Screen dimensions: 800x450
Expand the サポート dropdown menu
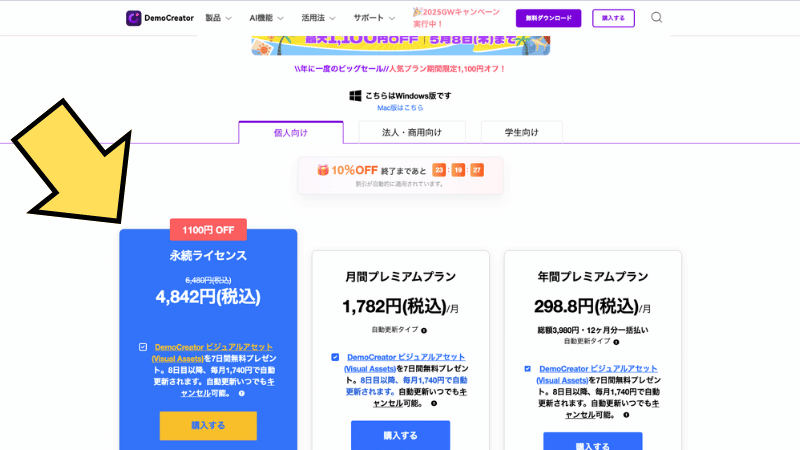[x=374, y=18]
